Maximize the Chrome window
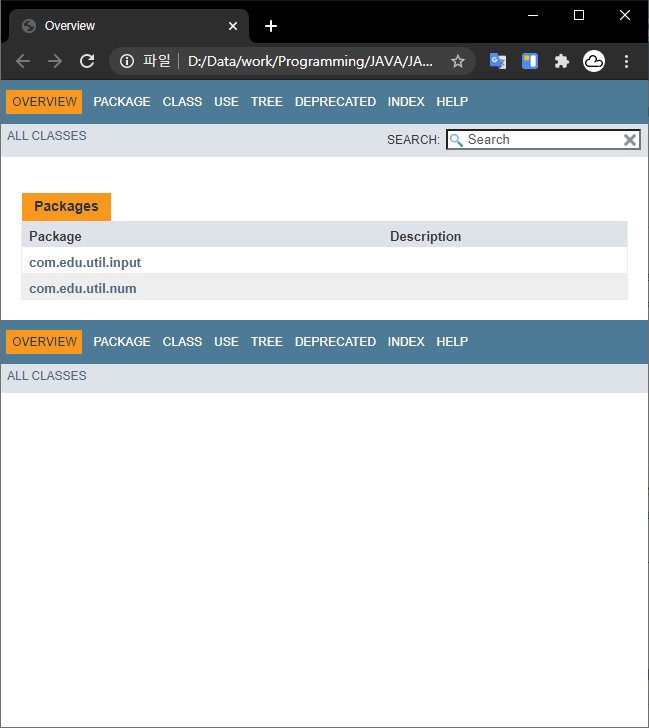The width and height of the screenshot is (649, 728). click(579, 15)
